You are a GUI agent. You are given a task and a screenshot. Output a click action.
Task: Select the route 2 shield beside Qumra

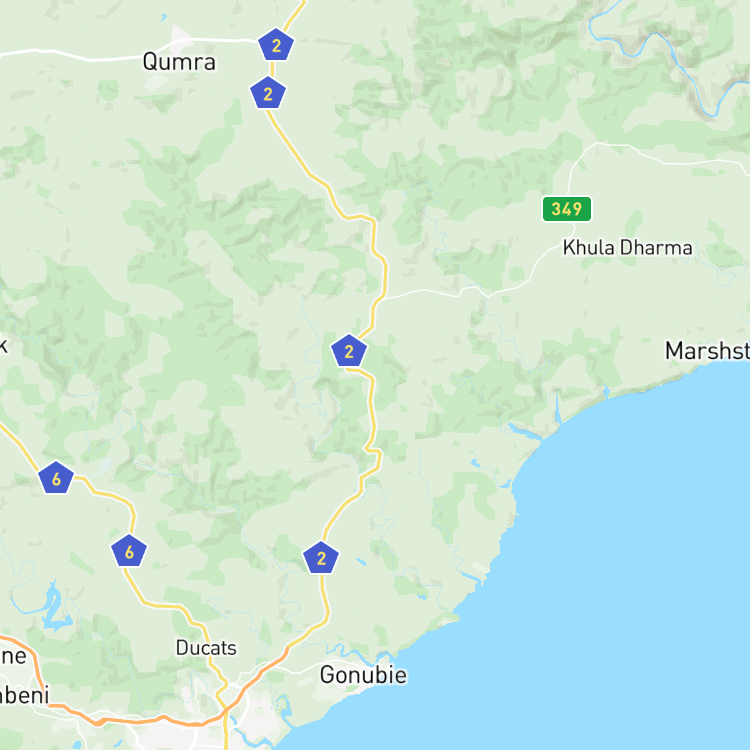pyautogui.click(x=276, y=45)
